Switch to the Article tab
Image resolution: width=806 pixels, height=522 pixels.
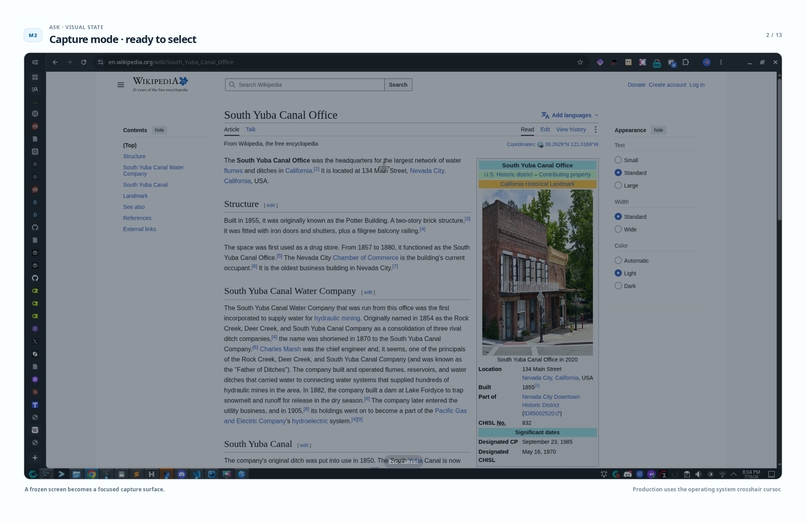coord(231,129)
